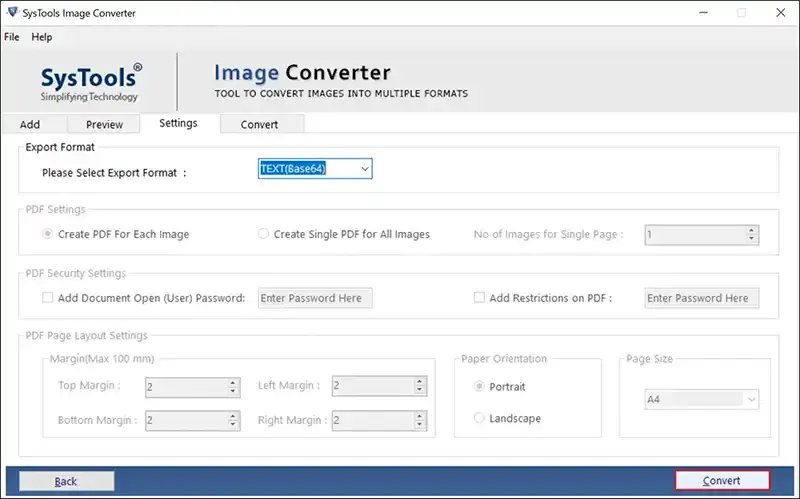Open the Help menu
The height and width of the screenshot is (499, 800).
(42, 37)
